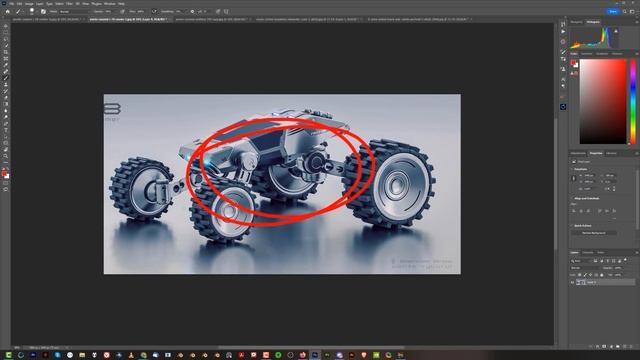Add a layer mask from Layers footer
640x360 pixels.
click(x=604, y=346)
